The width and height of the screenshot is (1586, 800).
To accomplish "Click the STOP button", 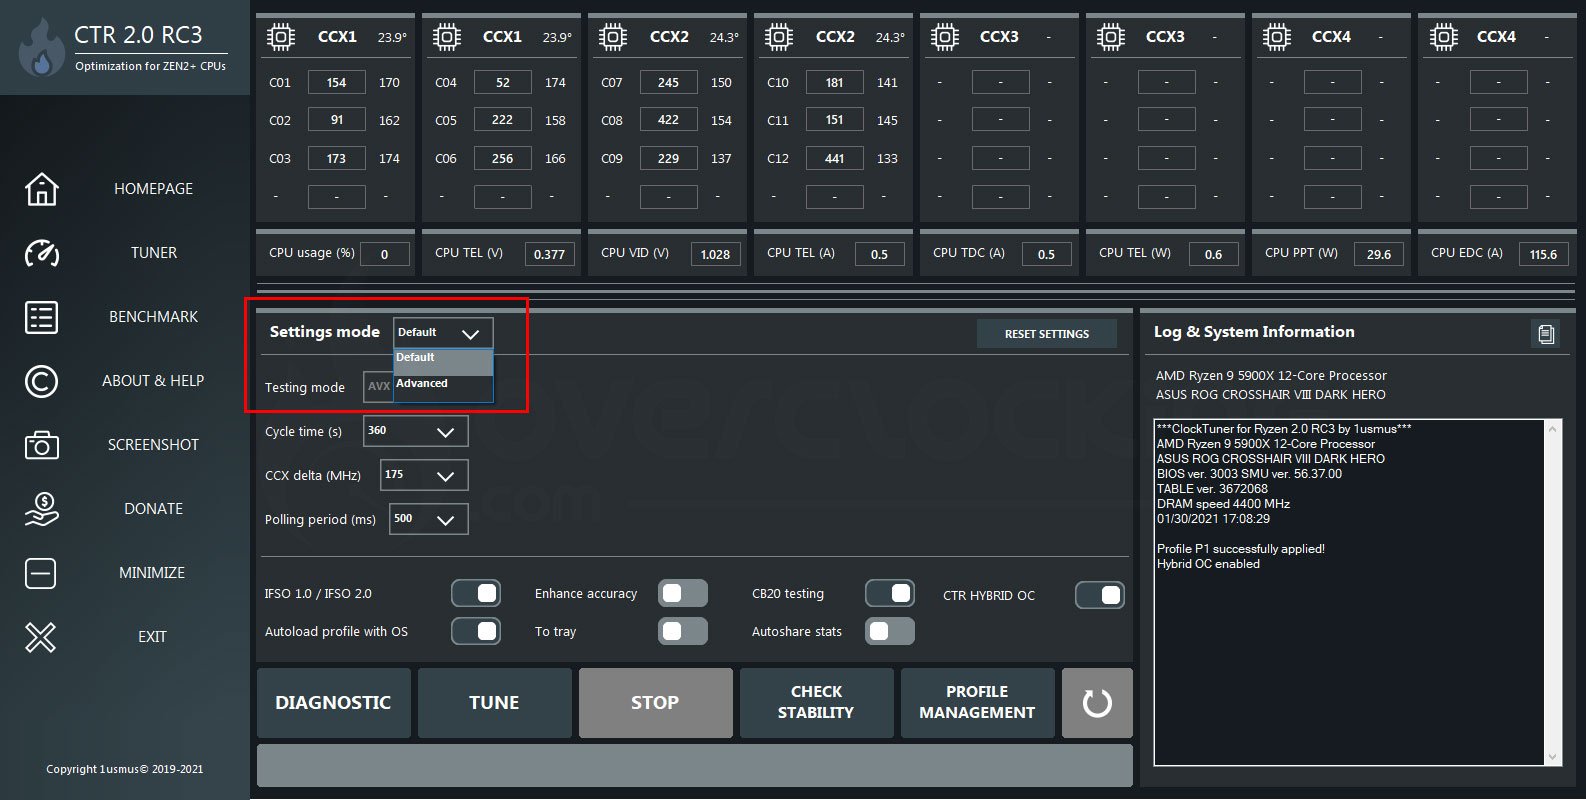I will click(656, 703).
